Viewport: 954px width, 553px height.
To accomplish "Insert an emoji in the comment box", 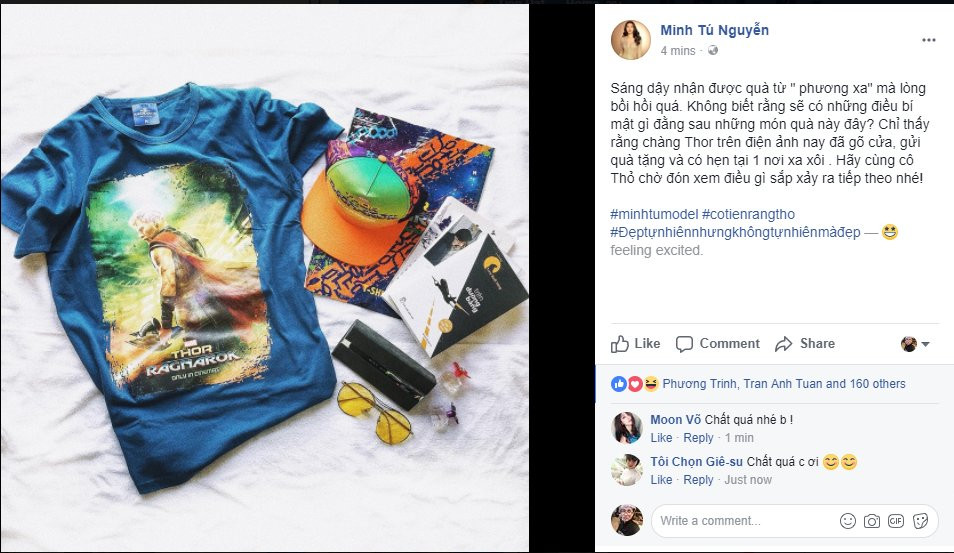I will coord(848,521).
